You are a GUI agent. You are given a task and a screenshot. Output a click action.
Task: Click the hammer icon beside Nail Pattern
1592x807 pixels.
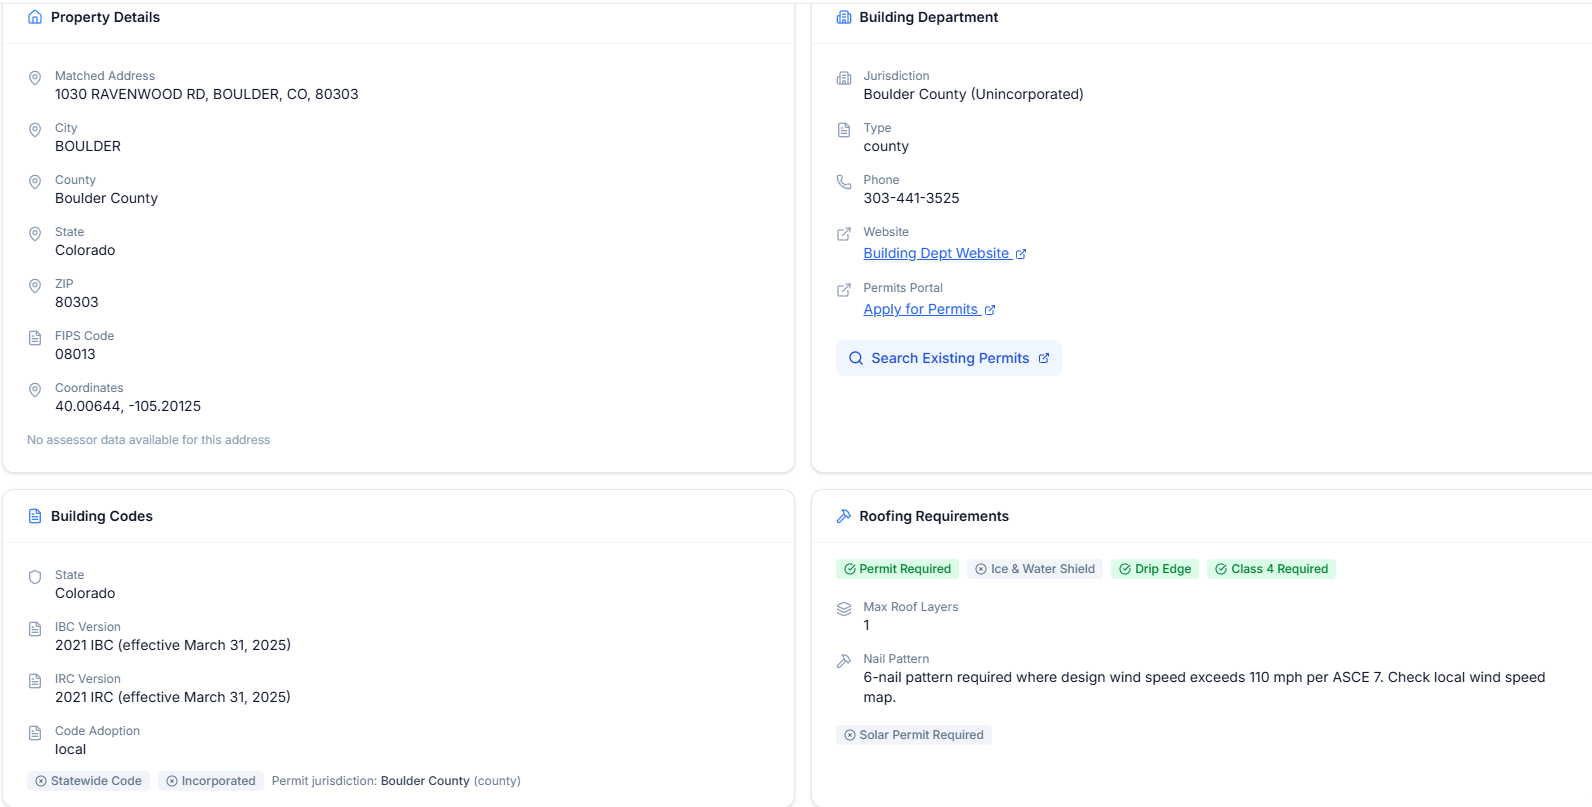click(x=844, y=661)
